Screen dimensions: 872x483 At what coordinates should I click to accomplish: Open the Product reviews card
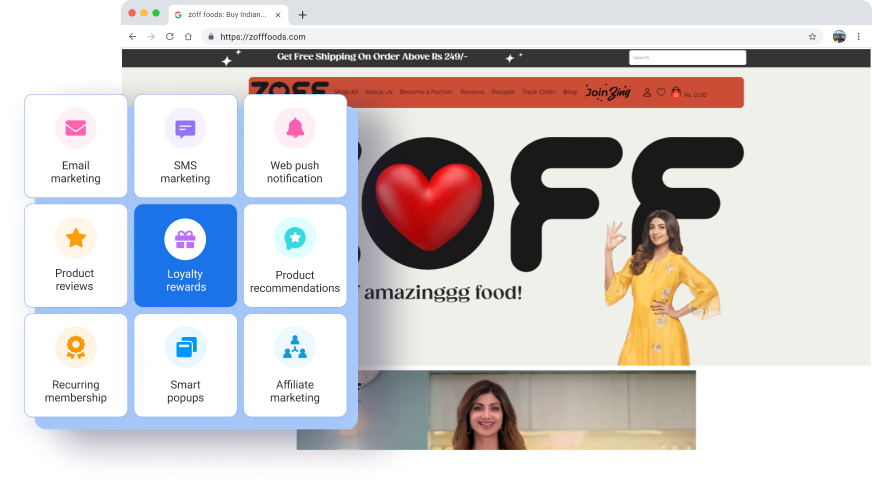coord(76,255)
